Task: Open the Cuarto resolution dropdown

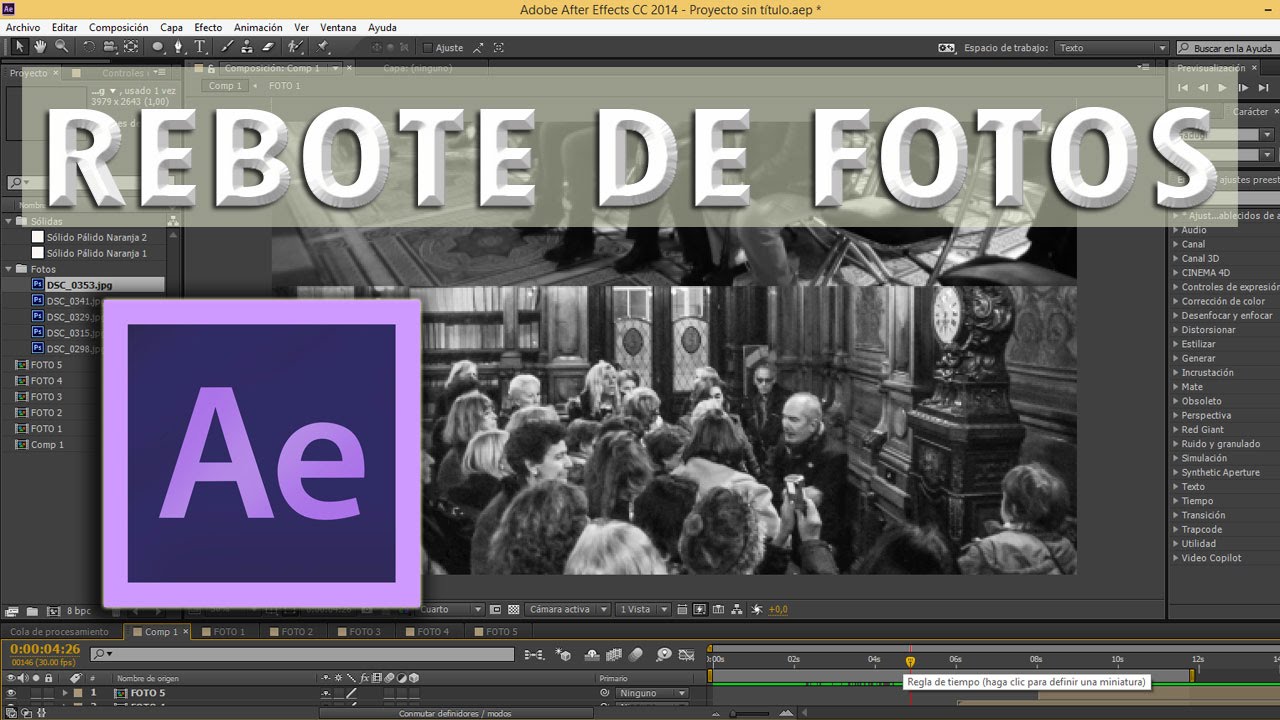Action: (x=452, y=609)
